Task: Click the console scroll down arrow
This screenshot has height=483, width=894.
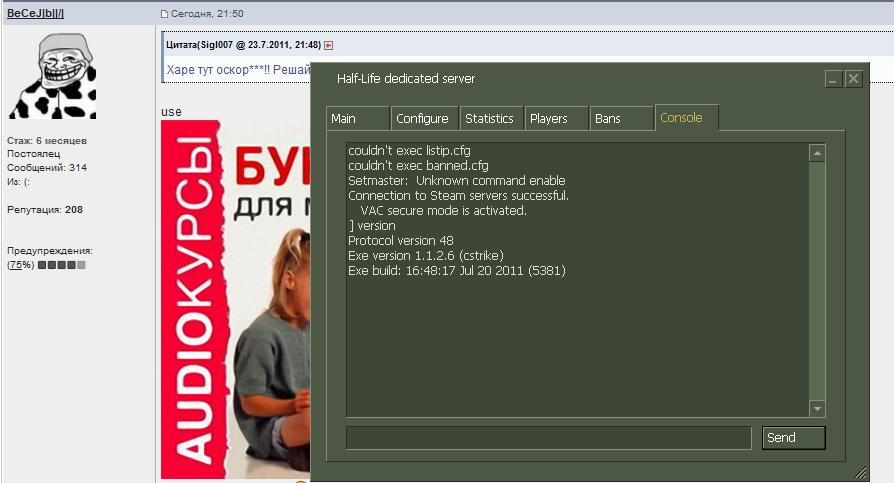Action: point(817,408)
